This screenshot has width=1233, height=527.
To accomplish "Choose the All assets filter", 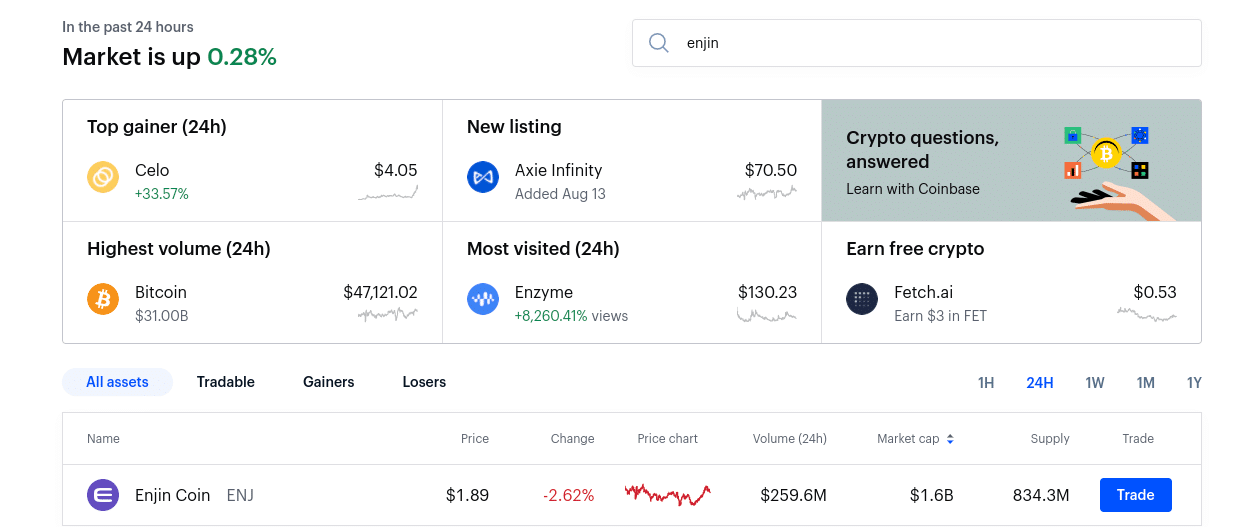I will point(117,382).
